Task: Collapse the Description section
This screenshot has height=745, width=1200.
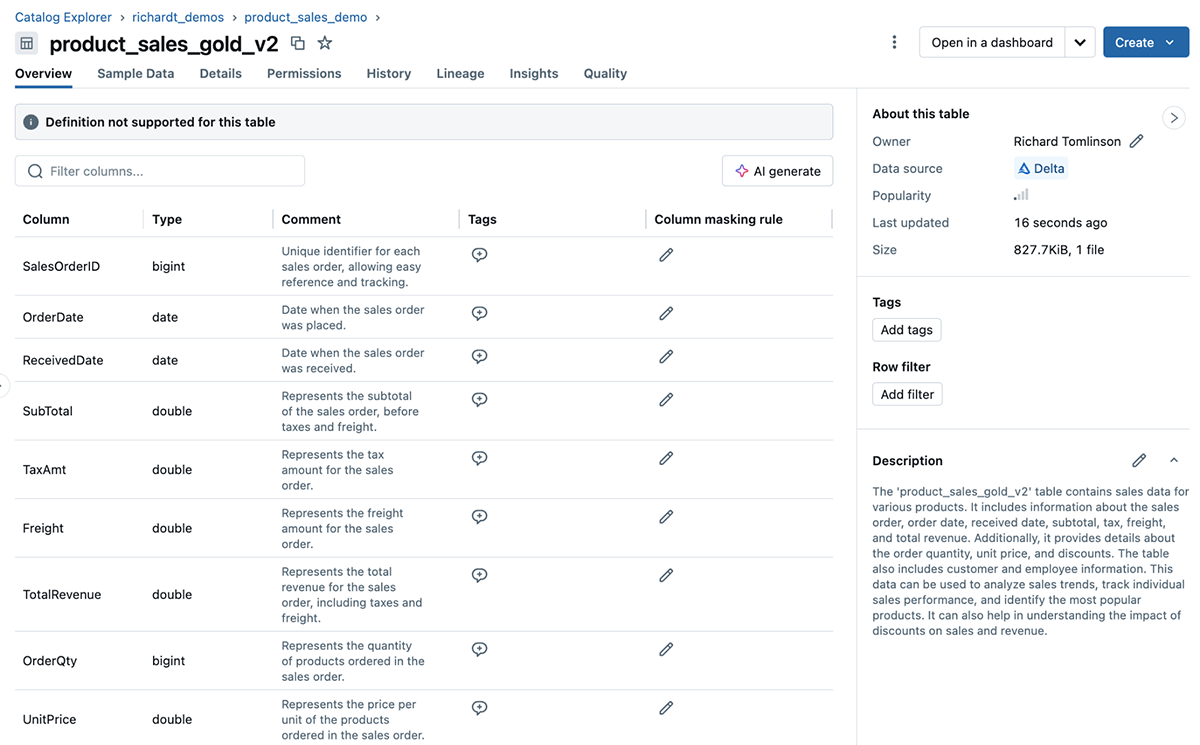Action: [1174, 461]
